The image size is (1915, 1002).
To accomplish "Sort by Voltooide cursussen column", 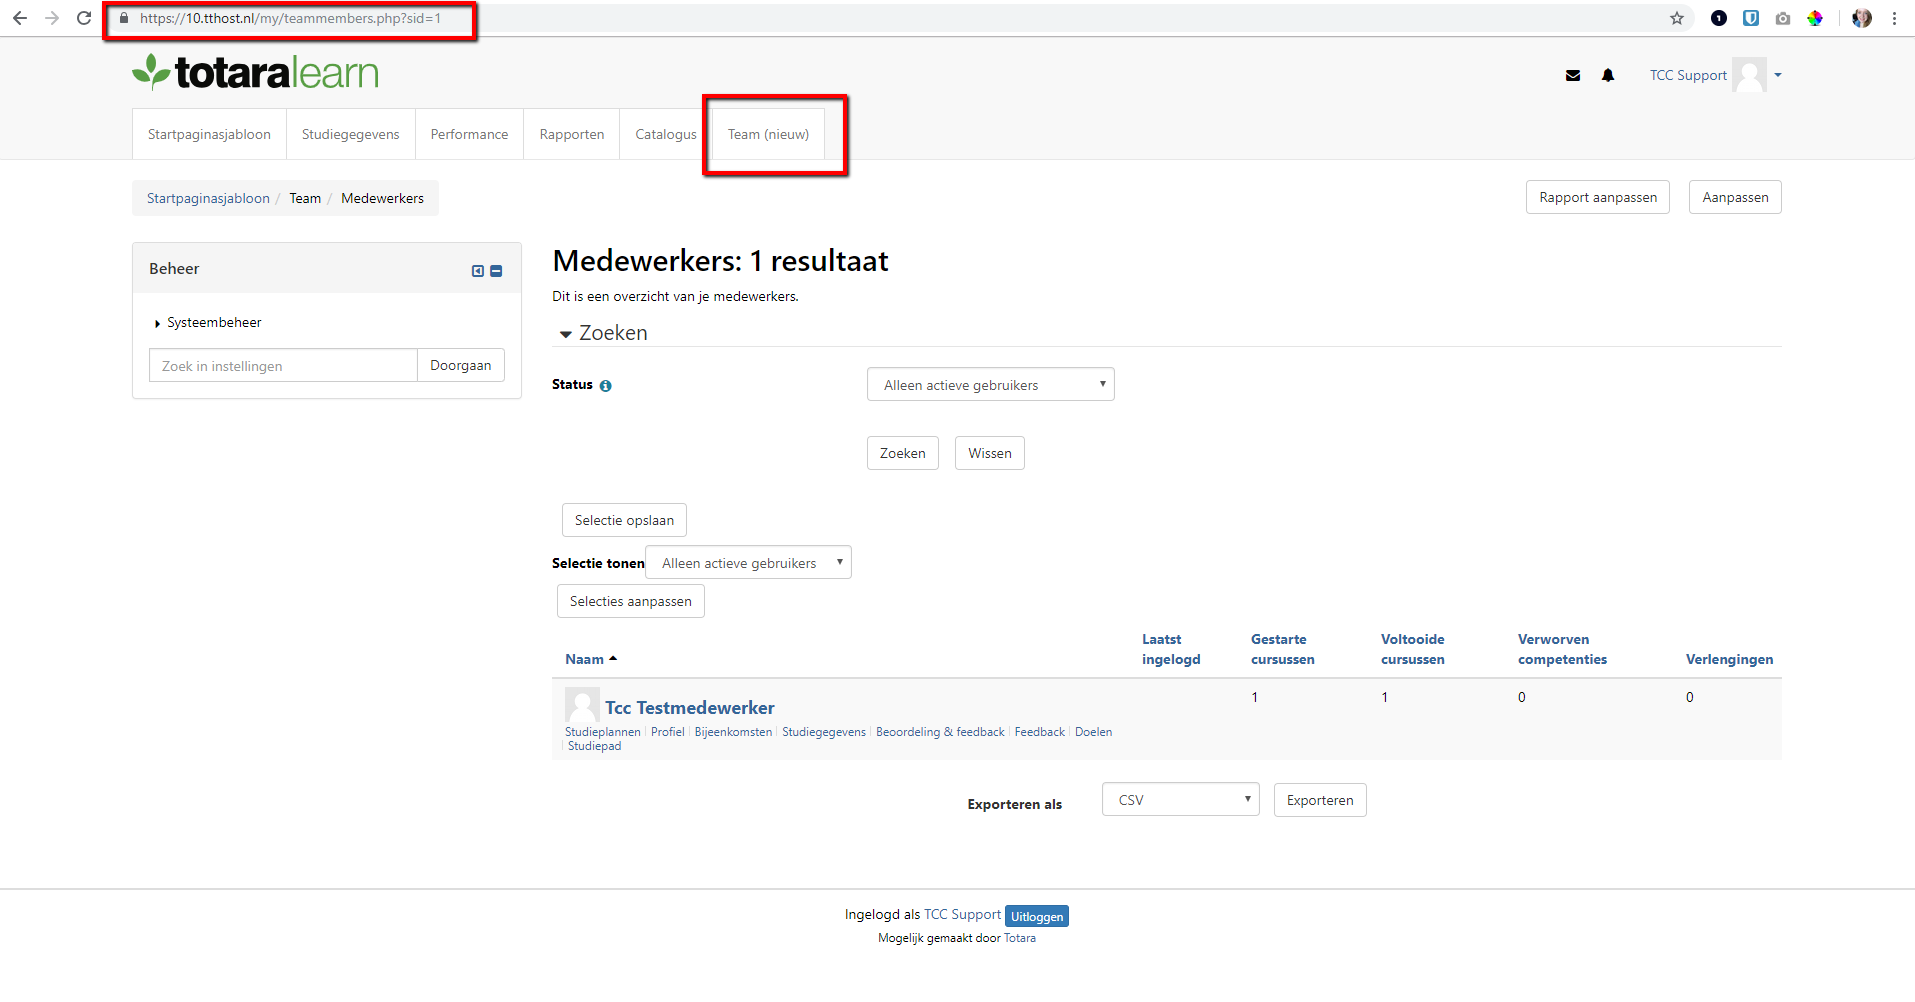I will 1412,649.
